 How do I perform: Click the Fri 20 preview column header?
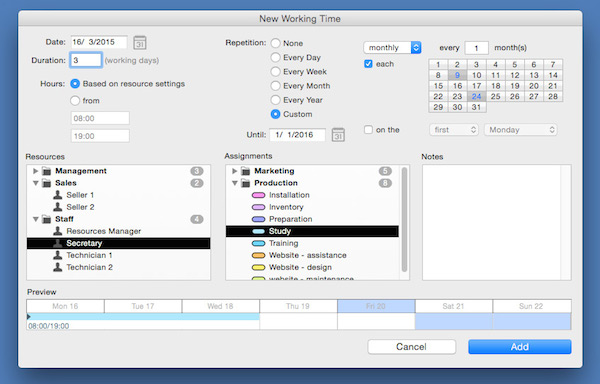tap(376, 306)
